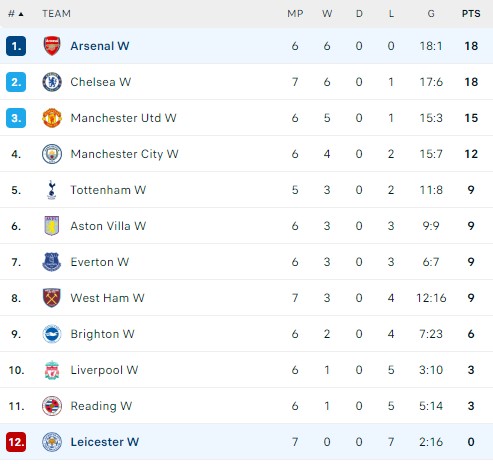This screenshot has height=464, width=493.
Task: Click the Everton W club crest
Action: (52, 262)
